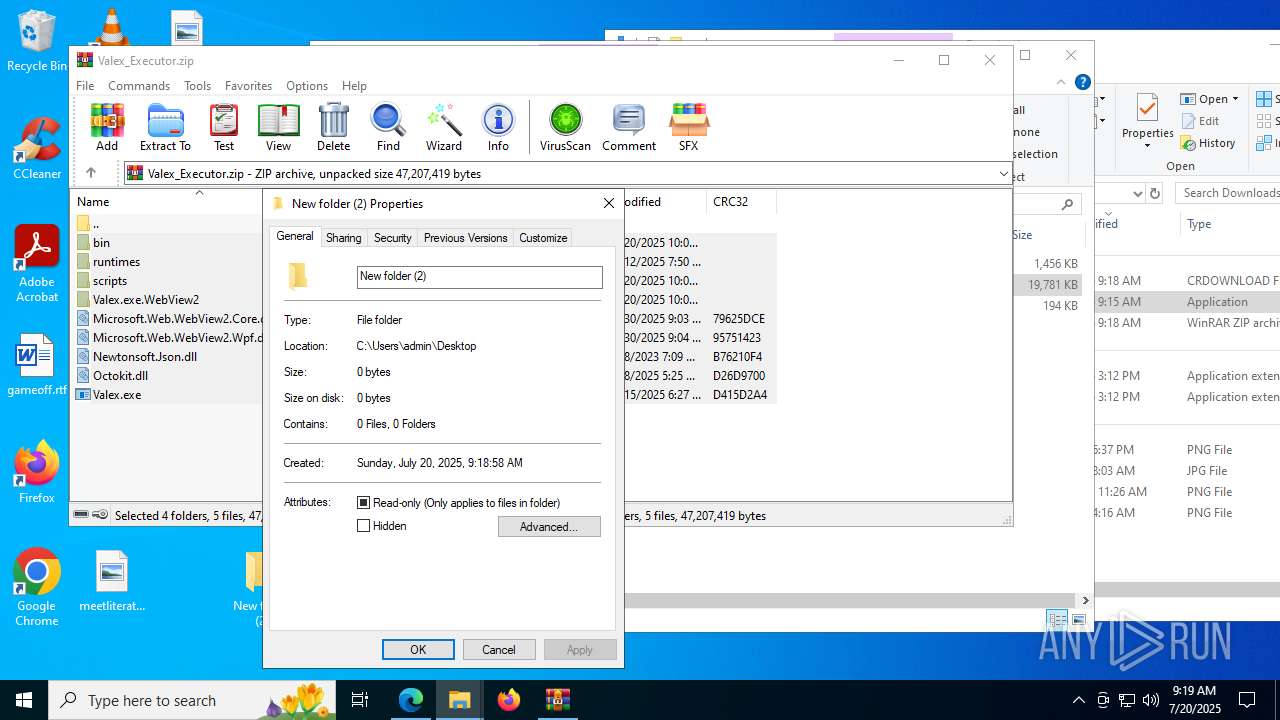Click the Comment toolbar icon

tap(629, 127)
